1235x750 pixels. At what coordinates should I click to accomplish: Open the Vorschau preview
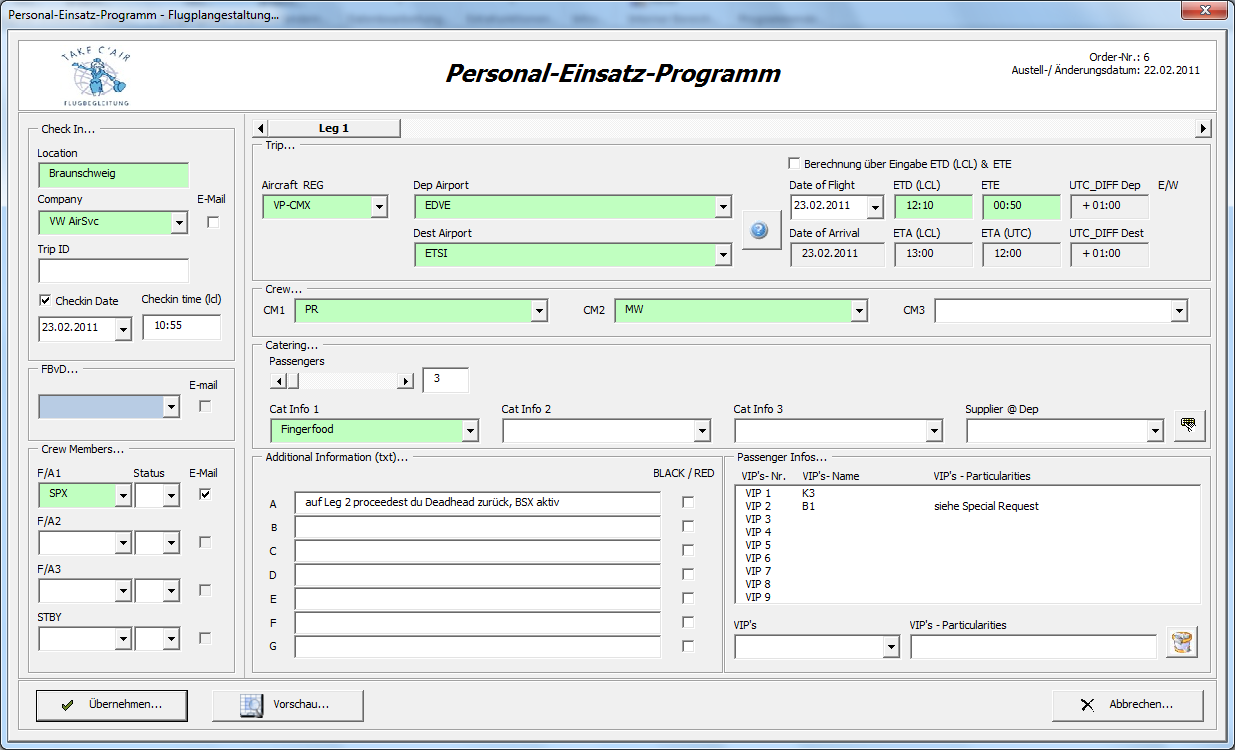click(x=287, y=704)
